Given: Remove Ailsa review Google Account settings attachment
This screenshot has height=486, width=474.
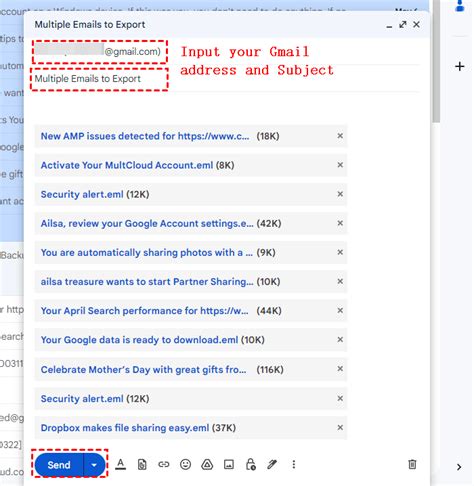Looking at the screenshot, I should coord(340,223).
